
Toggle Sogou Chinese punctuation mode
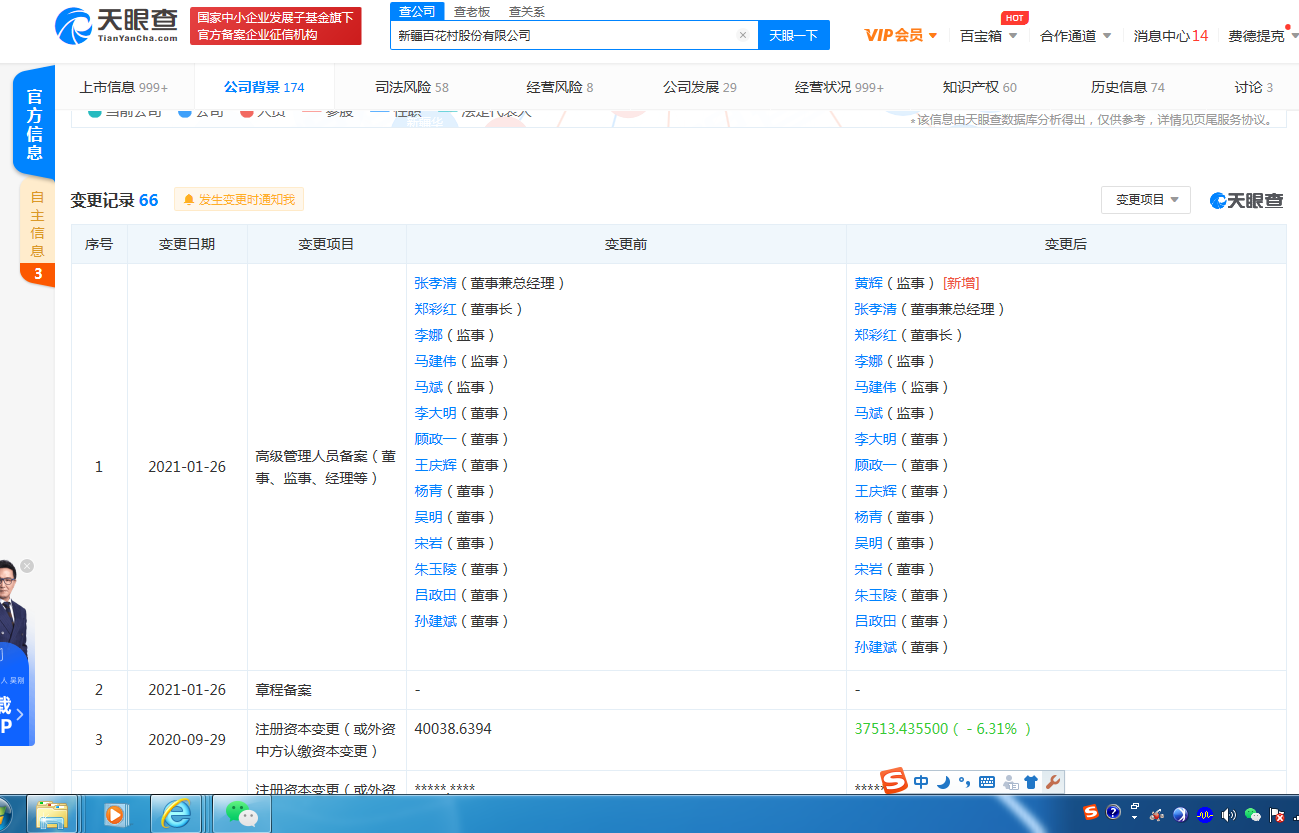pyautogui.click(x=964, y=782)
